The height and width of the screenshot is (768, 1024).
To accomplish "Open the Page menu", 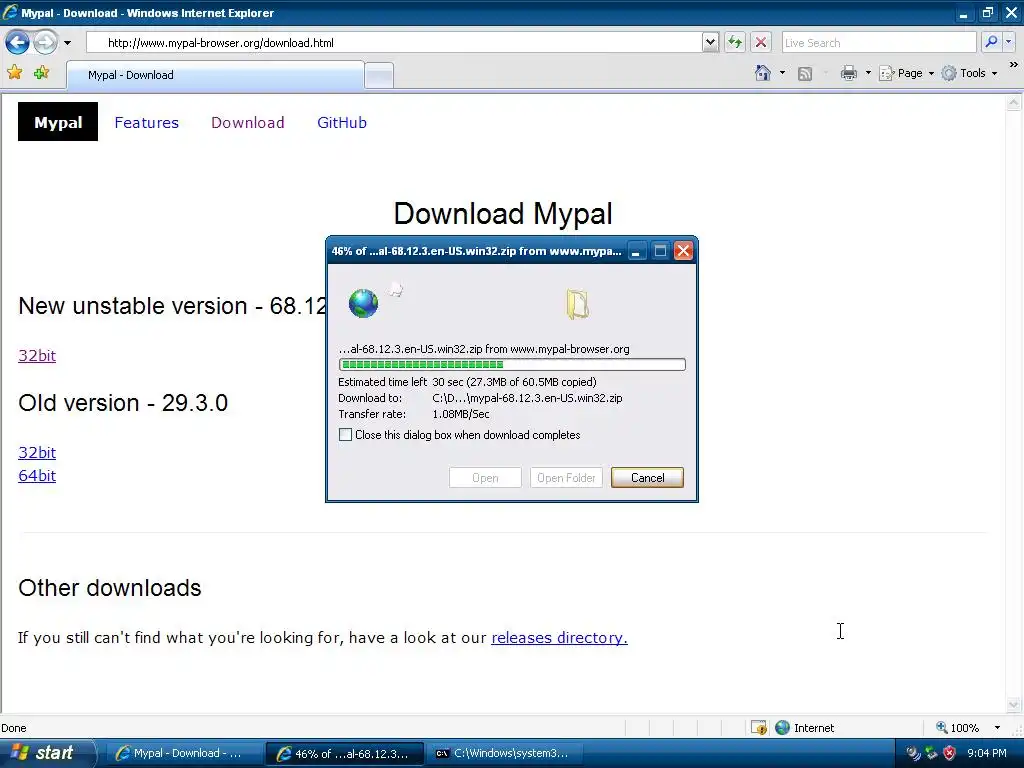I will [x=906, y=73].
